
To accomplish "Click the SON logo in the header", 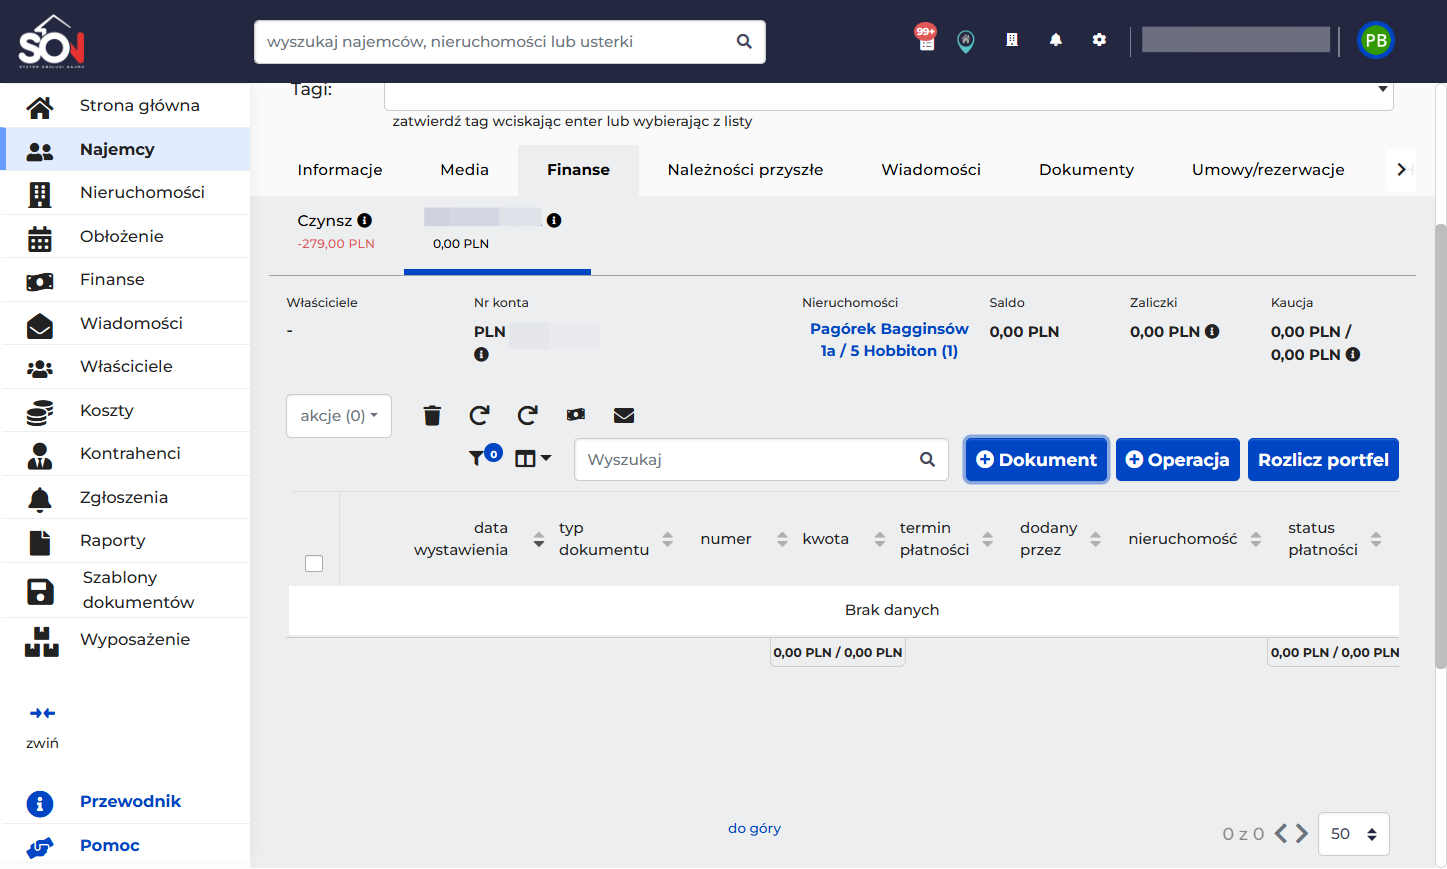I will pyautogui.click(x=52, y=41).
